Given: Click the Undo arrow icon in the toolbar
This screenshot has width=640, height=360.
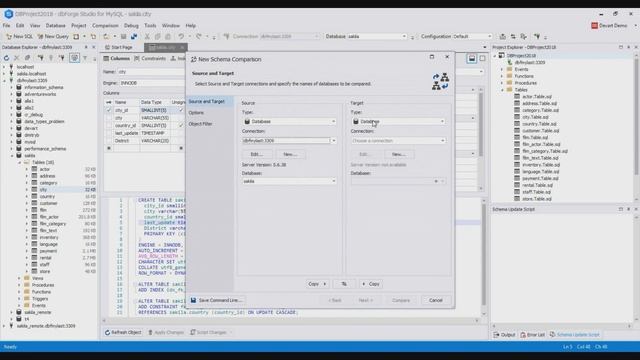Looking at the screenshot, I should coord(181,36).
